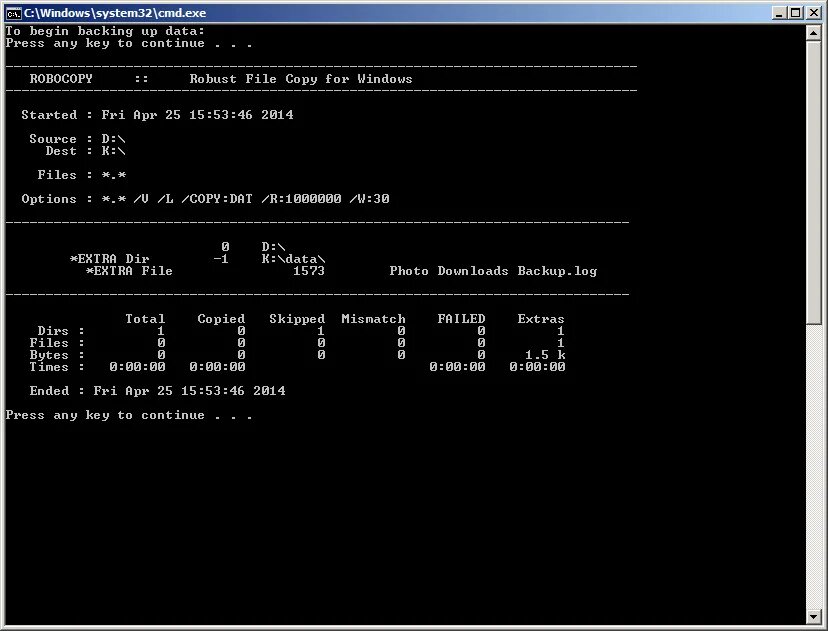828x631 pixels.
Task: Click the /W:30 option text
Action: (369, 199)
